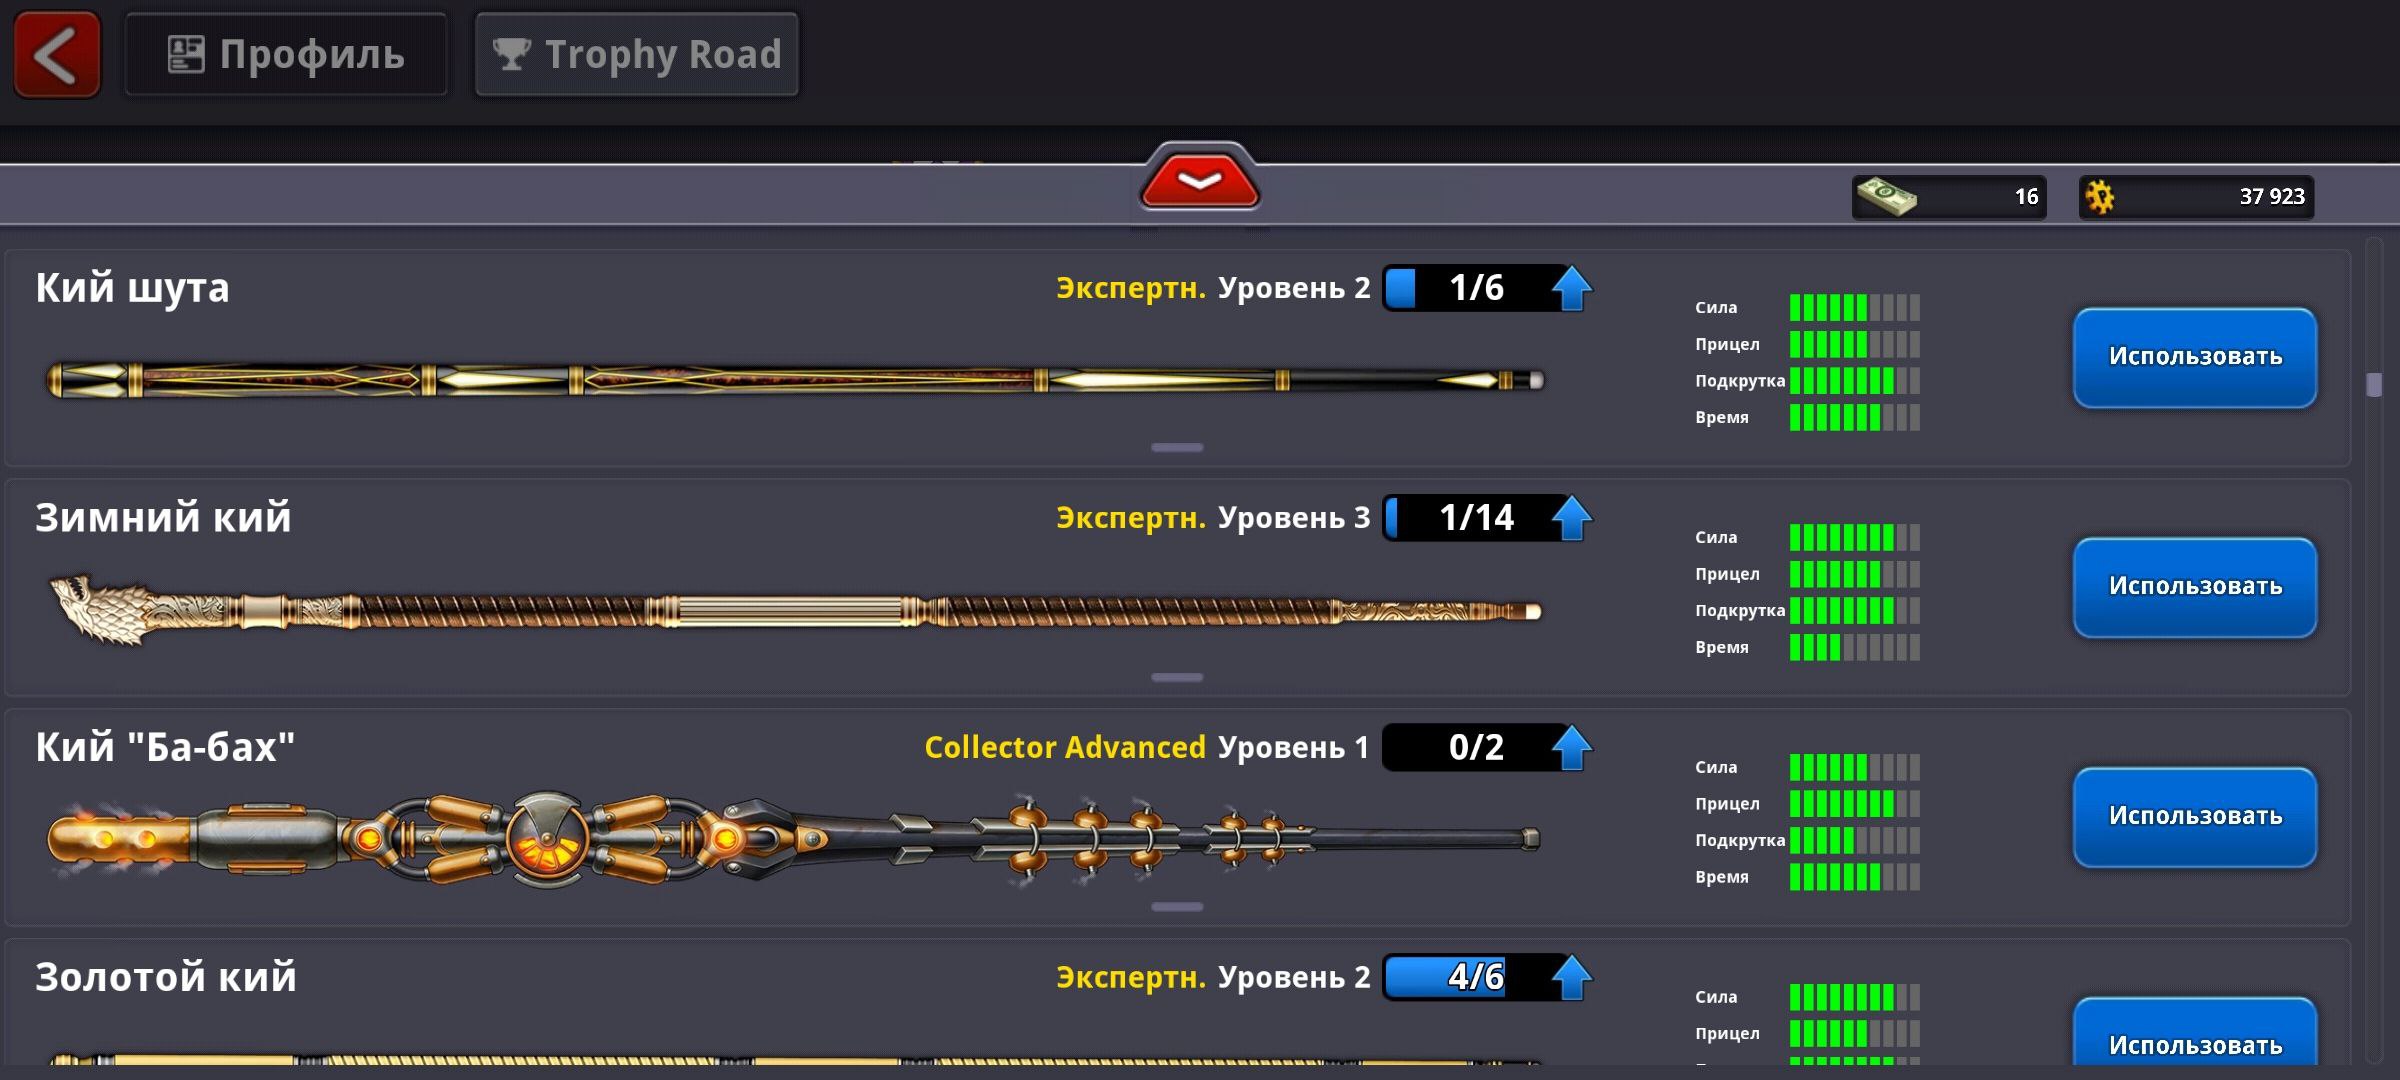2400x1080 pixels.
Task: Open the Trophy Road tab
Action: (x=637, y=54)
